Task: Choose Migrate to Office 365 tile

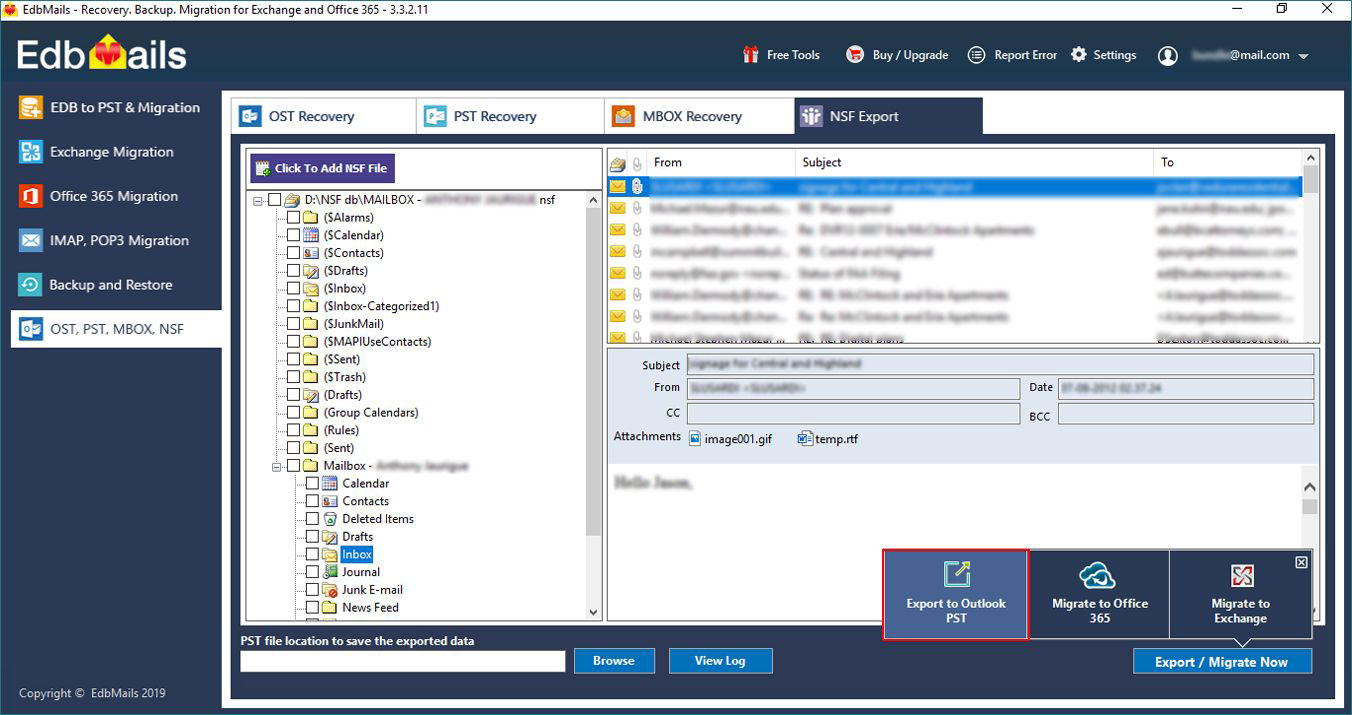Action: click(x=1099, y=594)
